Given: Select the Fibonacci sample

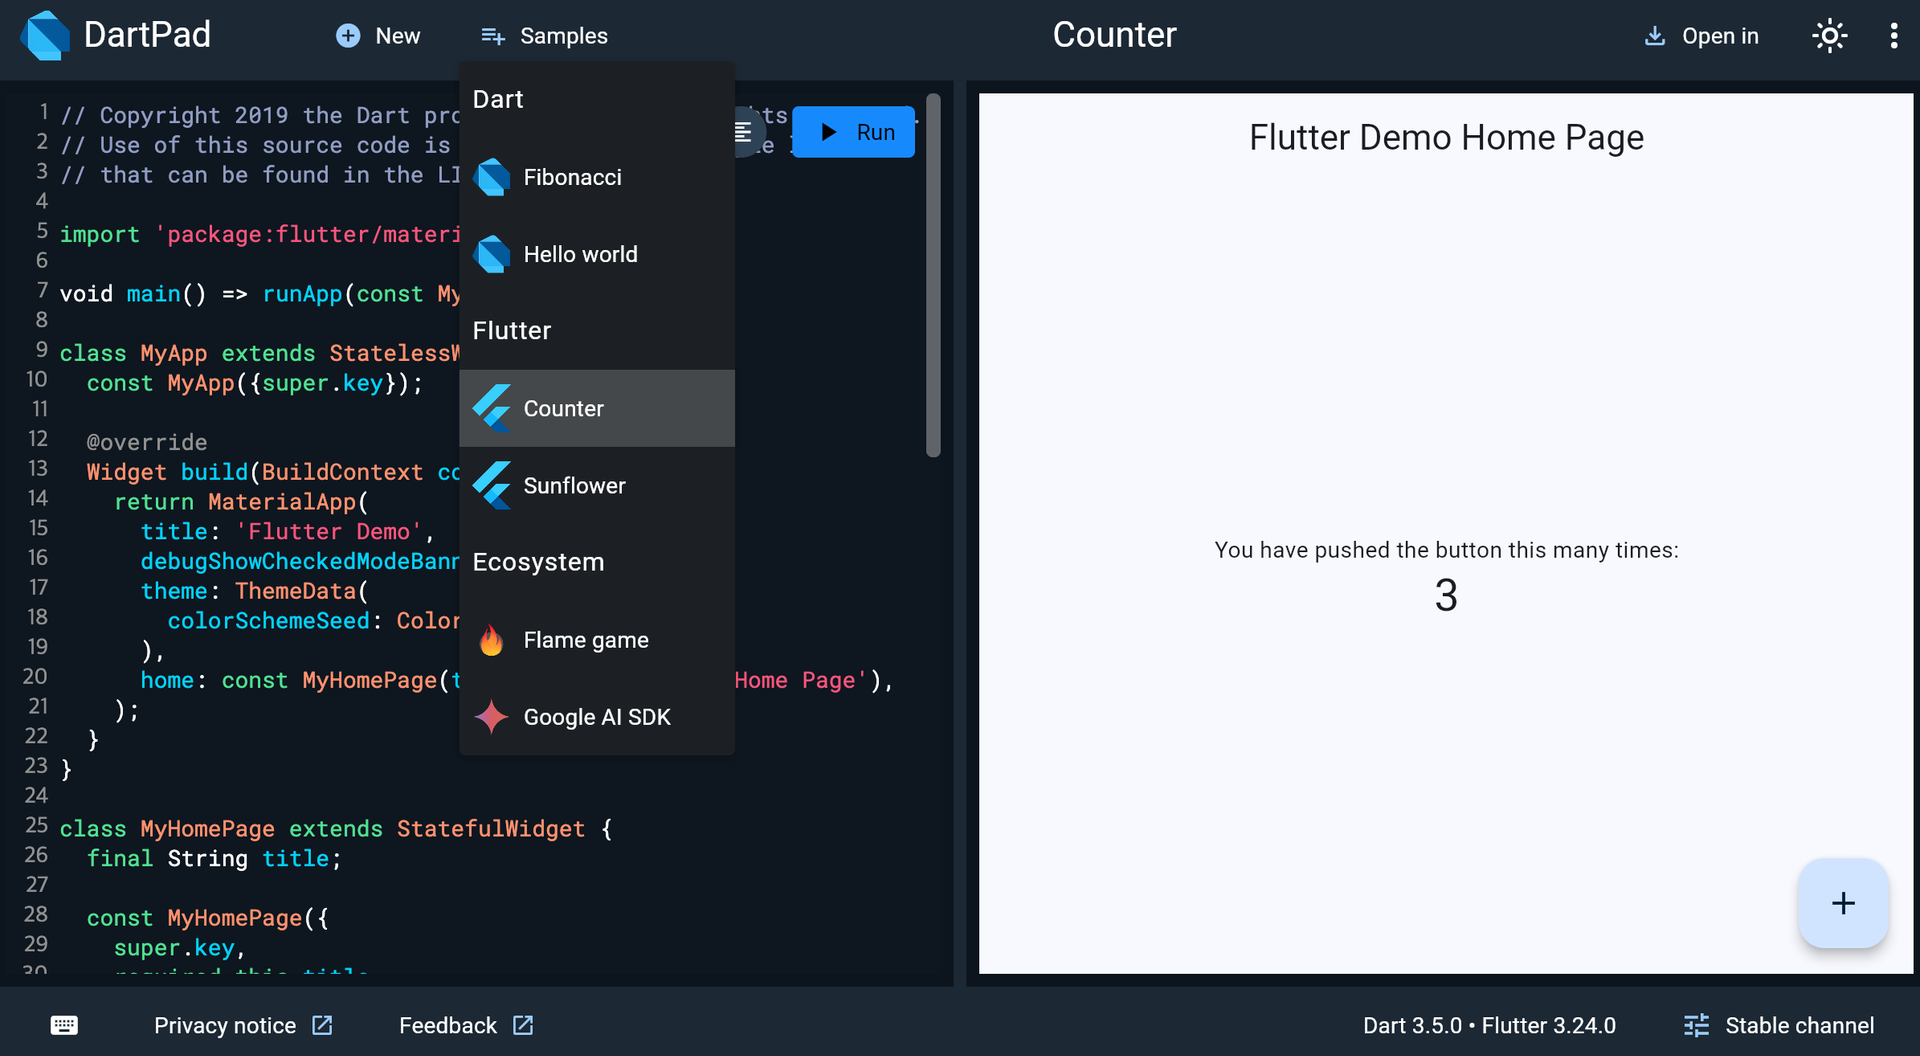Looking at the screenshot, I should point(597,177).
